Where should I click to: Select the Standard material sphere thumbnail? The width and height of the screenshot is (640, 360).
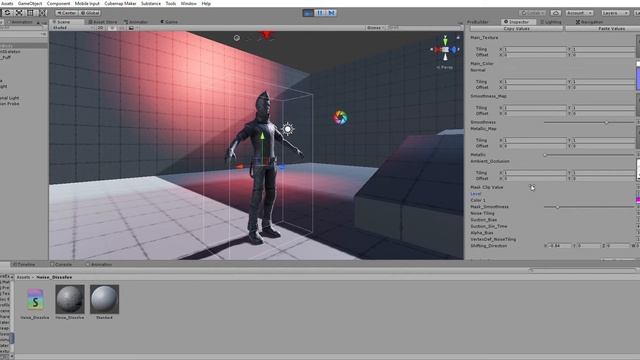point(104,299)
